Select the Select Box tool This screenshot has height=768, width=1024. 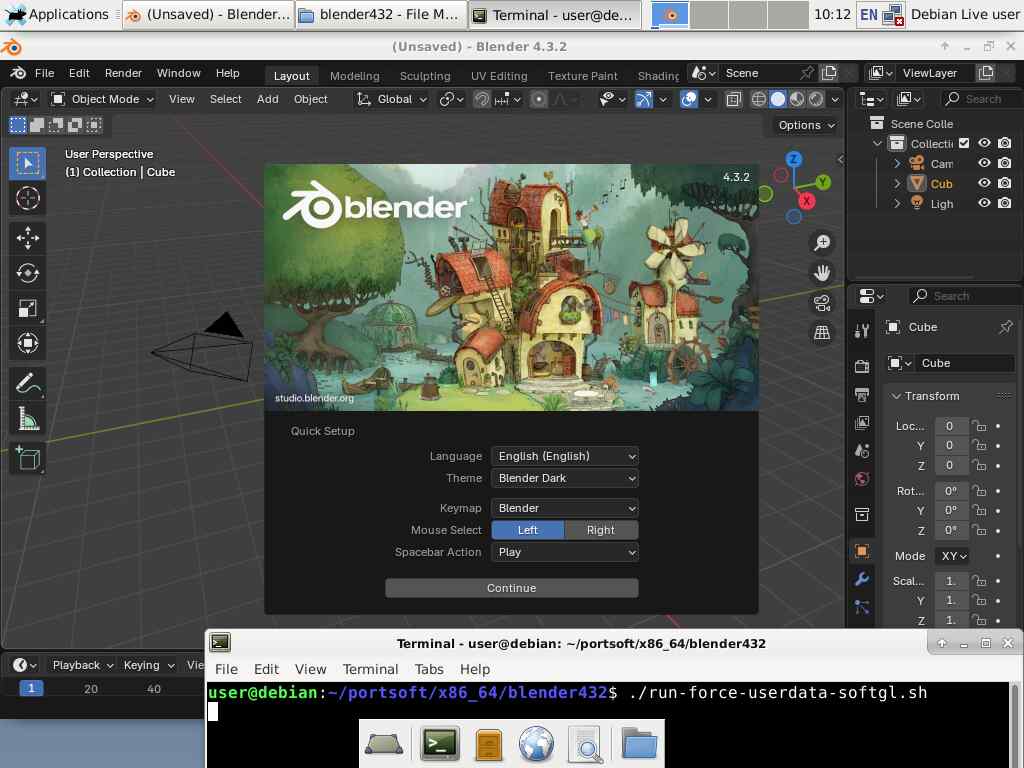coord(27,163)
